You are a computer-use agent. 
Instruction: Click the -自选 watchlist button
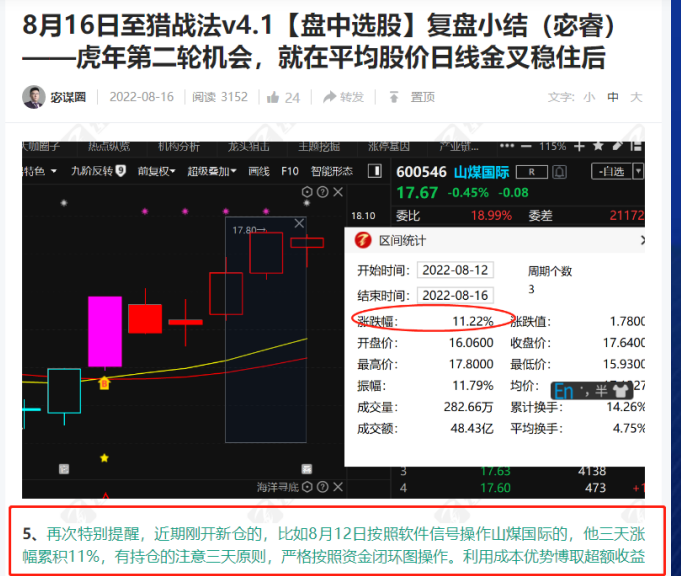coord(612,172)
